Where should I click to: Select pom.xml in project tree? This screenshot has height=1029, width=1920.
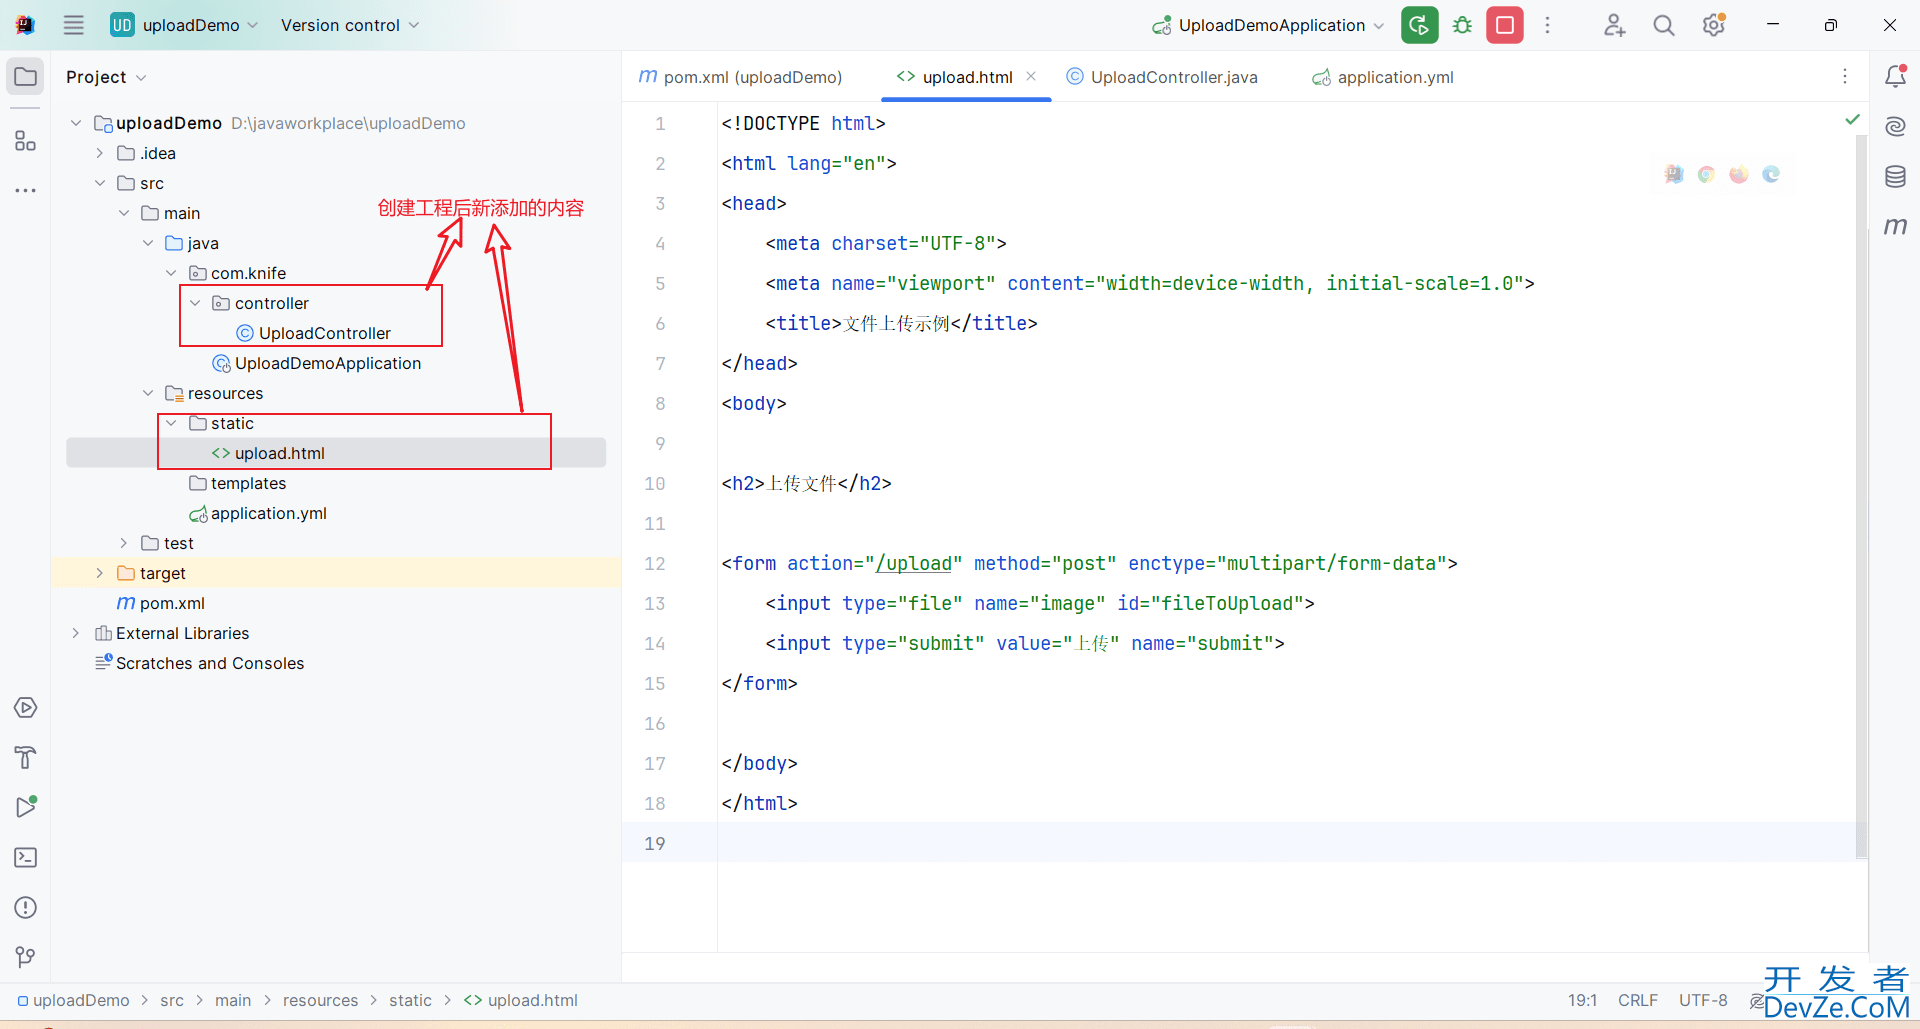point(161,603)
